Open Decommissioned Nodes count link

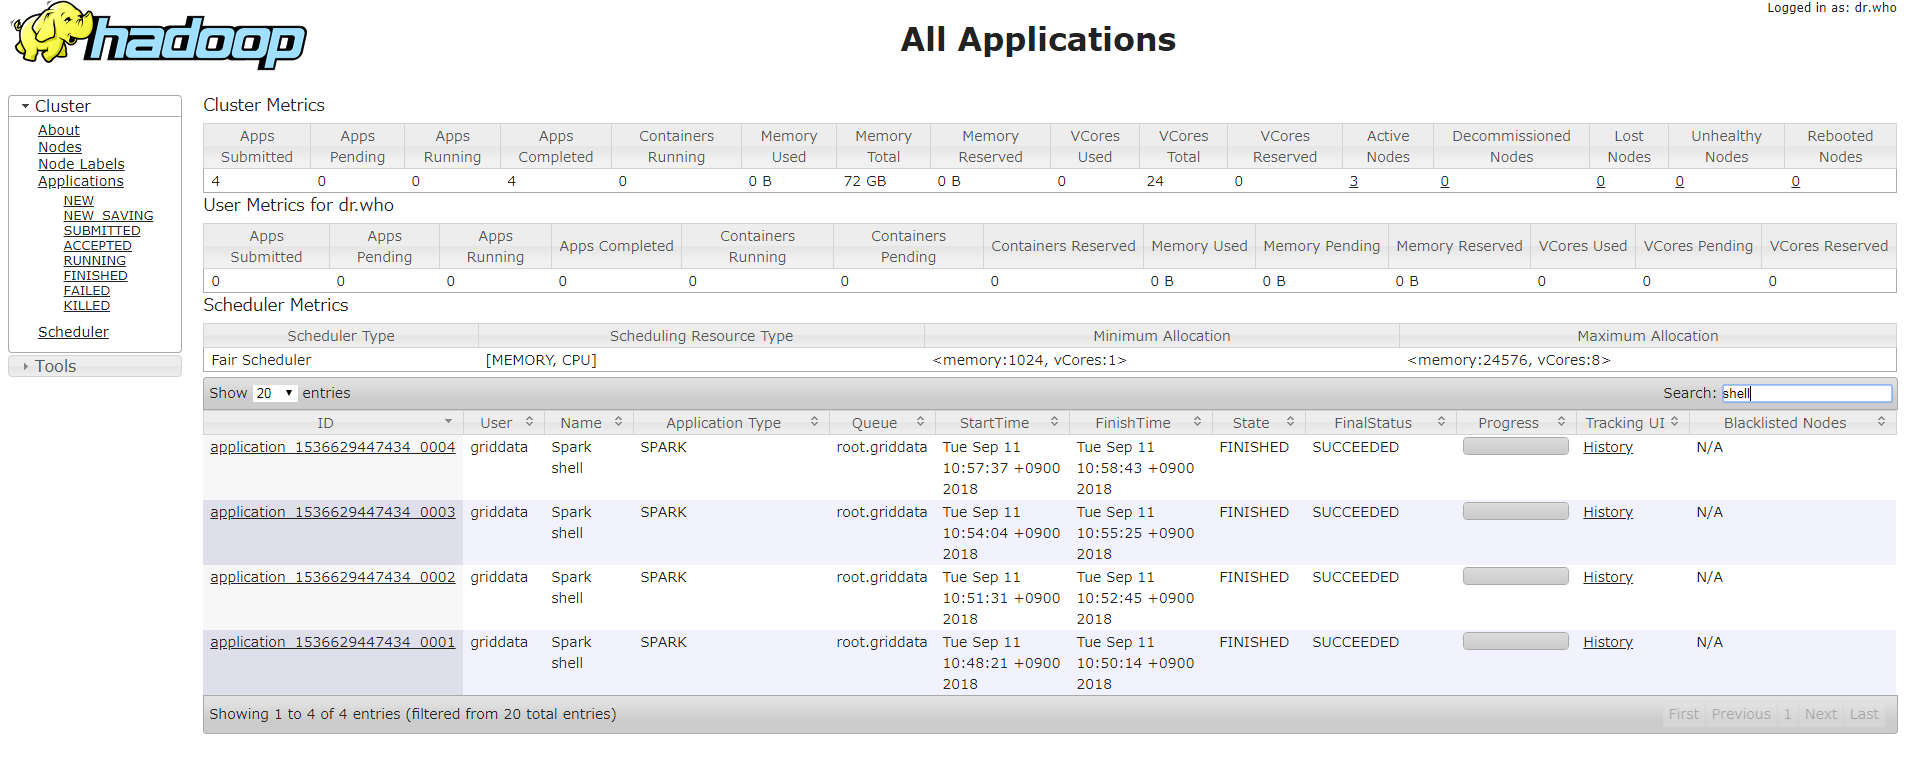pyautogui.click(x=1444, y=181)
